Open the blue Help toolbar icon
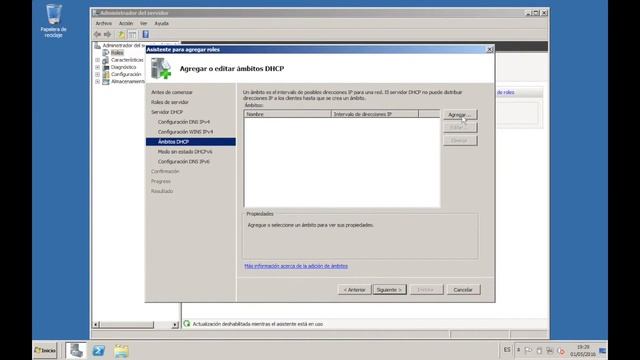The width and height of the screenshot is (640, 360). point(146,35)
